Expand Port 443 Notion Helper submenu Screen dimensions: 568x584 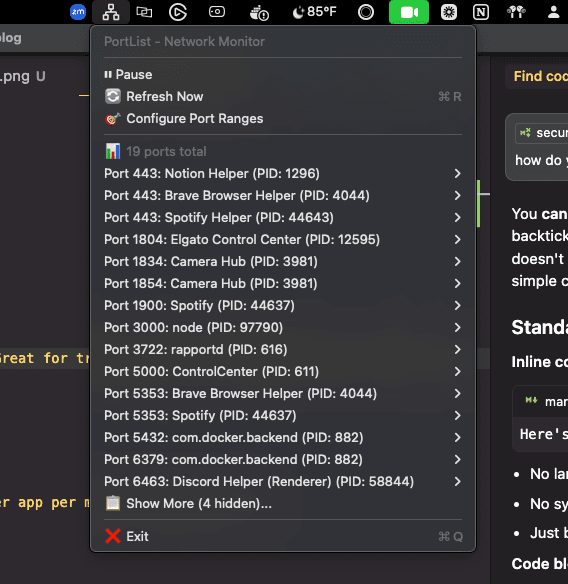pos(457,174)
